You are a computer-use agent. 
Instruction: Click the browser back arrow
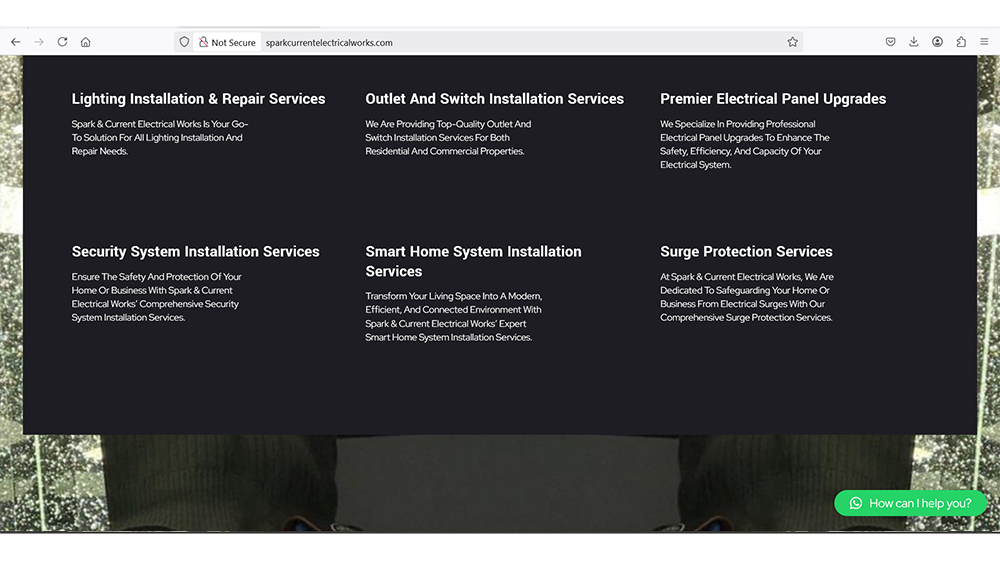[15, 42]
